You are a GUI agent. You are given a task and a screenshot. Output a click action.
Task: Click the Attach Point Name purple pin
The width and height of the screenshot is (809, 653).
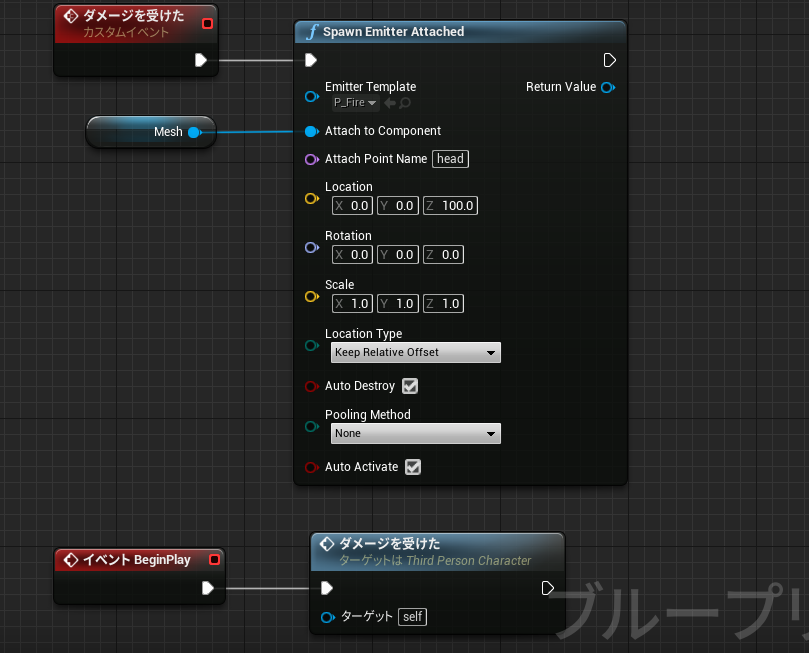[312, 159]
